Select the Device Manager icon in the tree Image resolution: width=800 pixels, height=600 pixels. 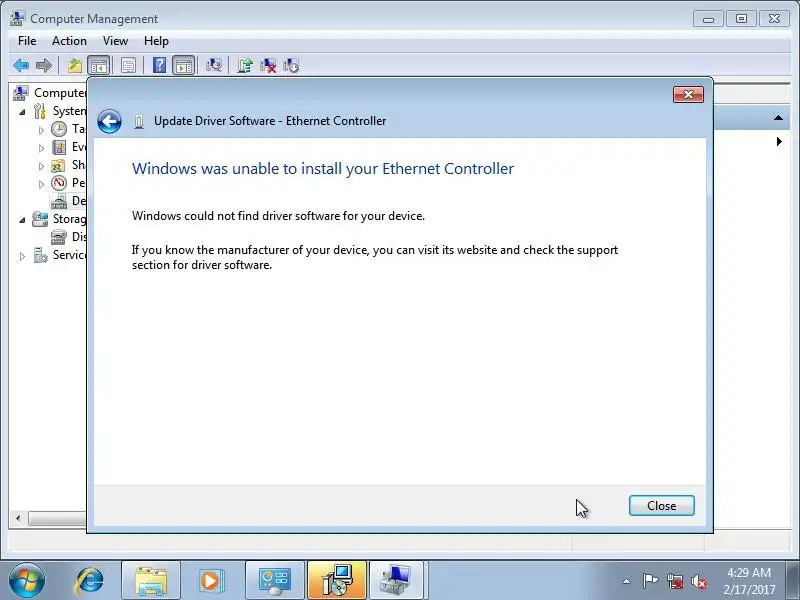tap(59, 201)
